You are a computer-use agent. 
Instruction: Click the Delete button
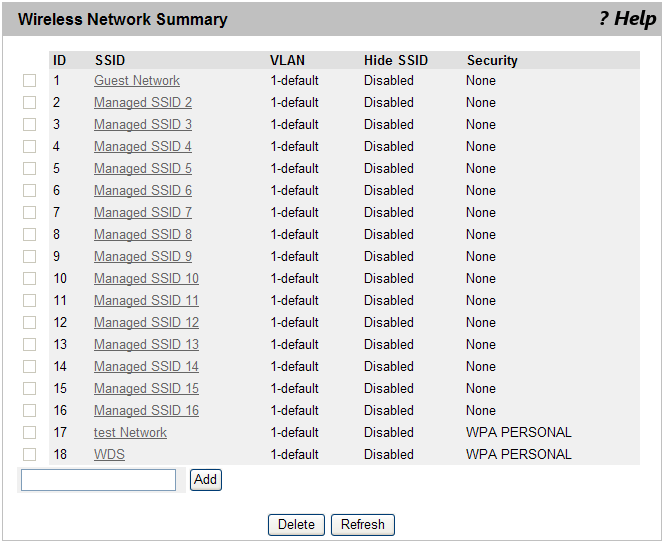coord(295,525)
